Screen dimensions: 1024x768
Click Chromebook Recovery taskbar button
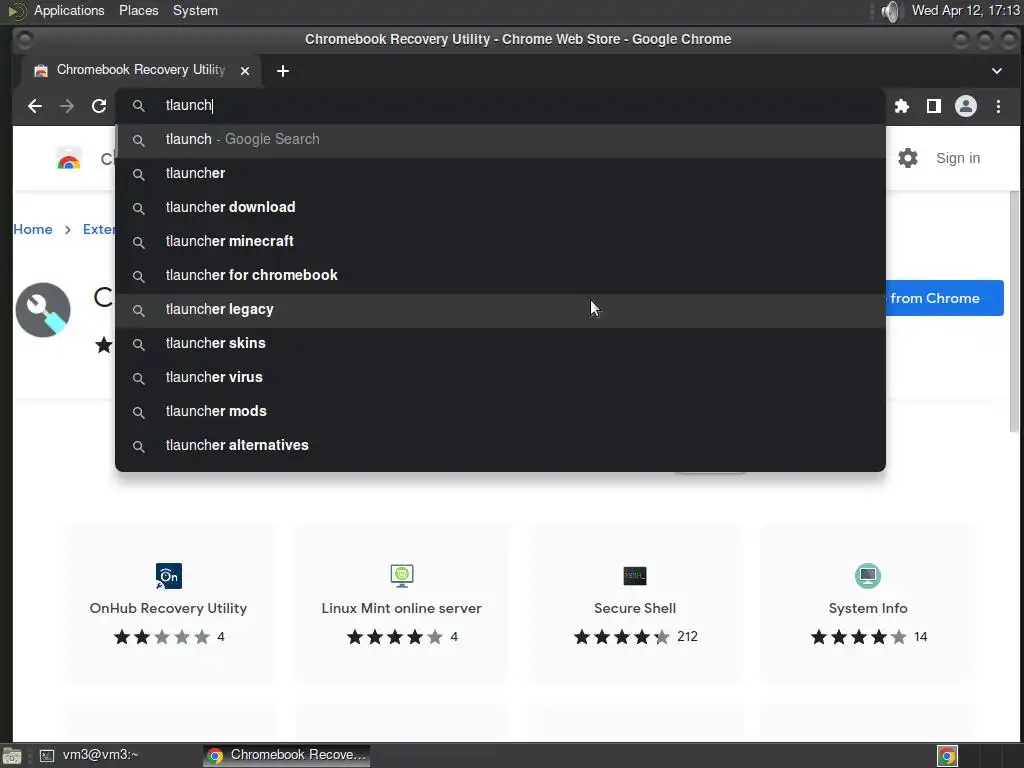click(x=286, y=756)
